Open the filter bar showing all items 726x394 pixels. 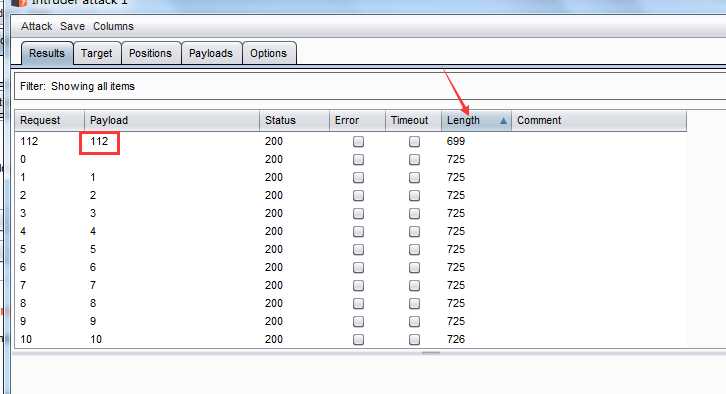click(370, 86)
